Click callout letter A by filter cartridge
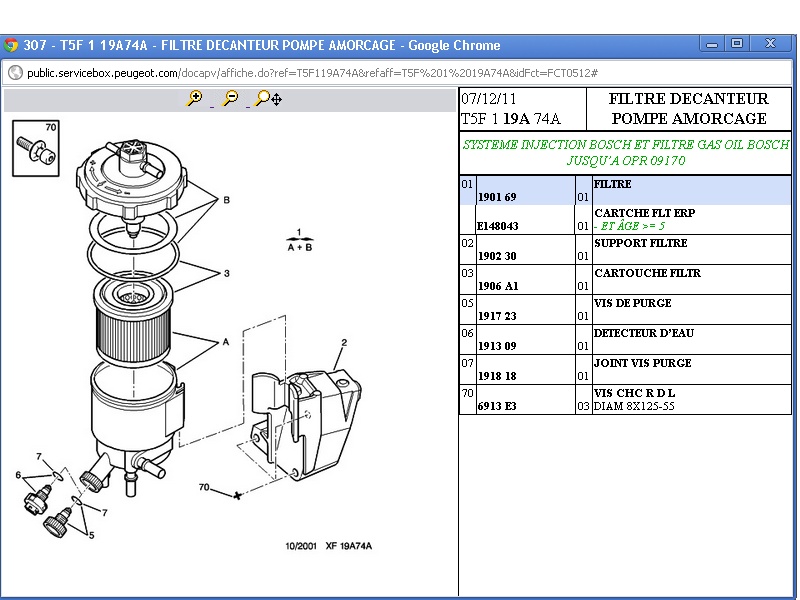The height and width of the screenshot is (600, 800). [x=226, y=342]
